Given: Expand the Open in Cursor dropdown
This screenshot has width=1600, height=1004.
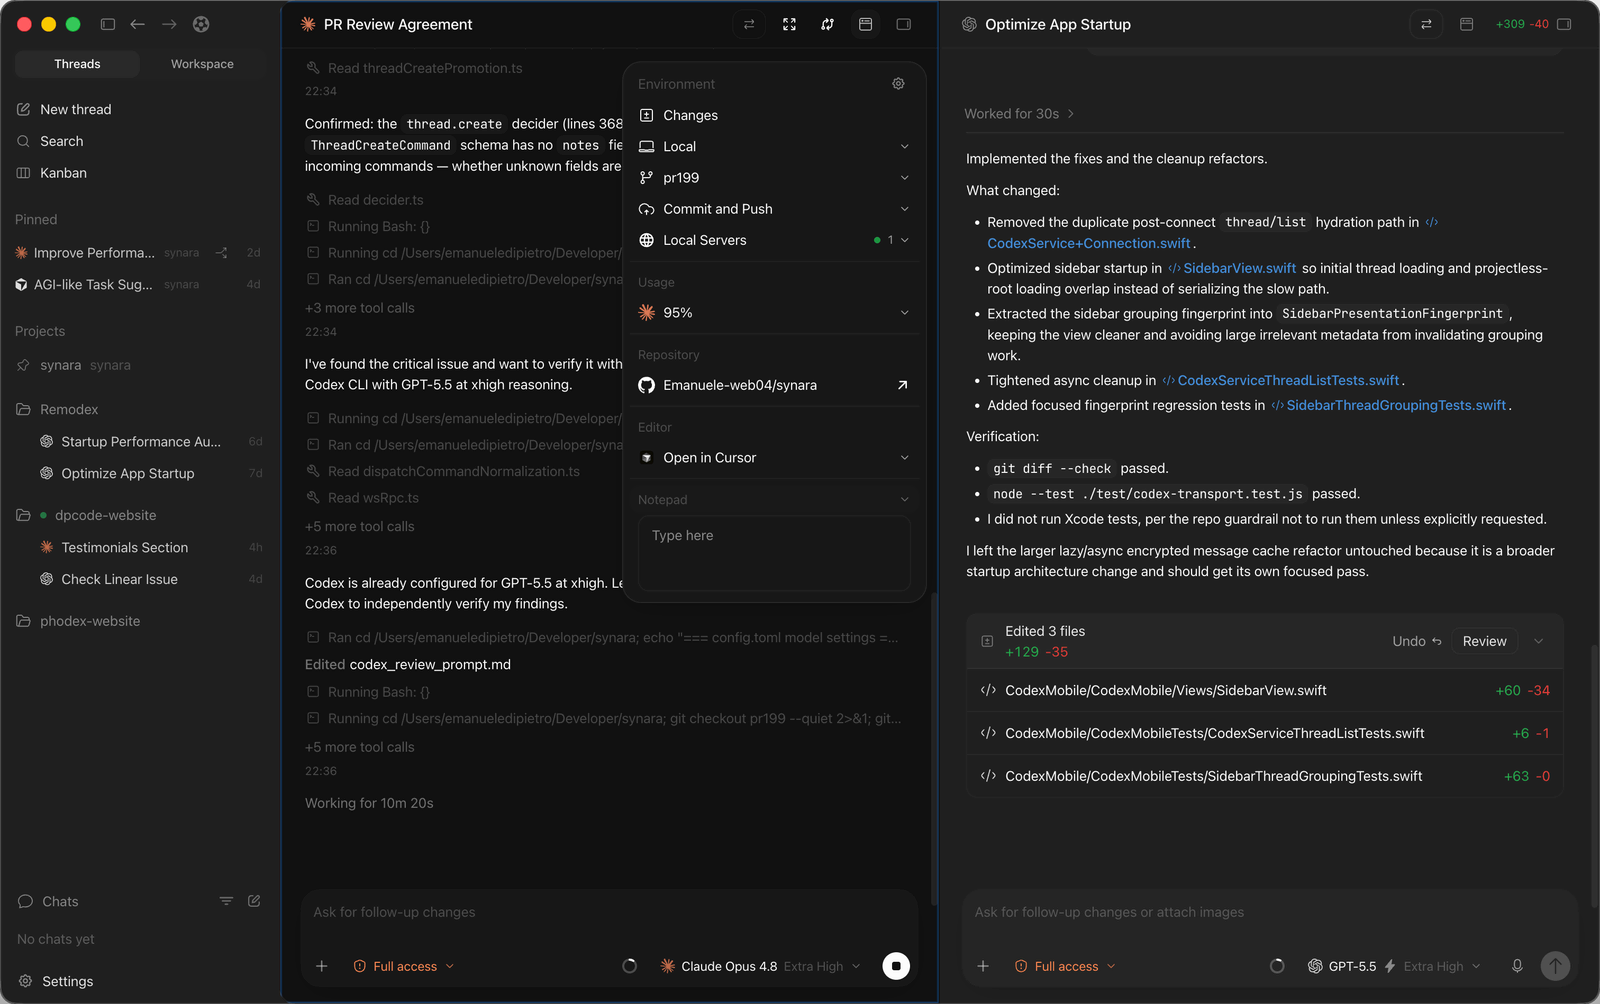Looking at the screenshot, I should [774, 458].
